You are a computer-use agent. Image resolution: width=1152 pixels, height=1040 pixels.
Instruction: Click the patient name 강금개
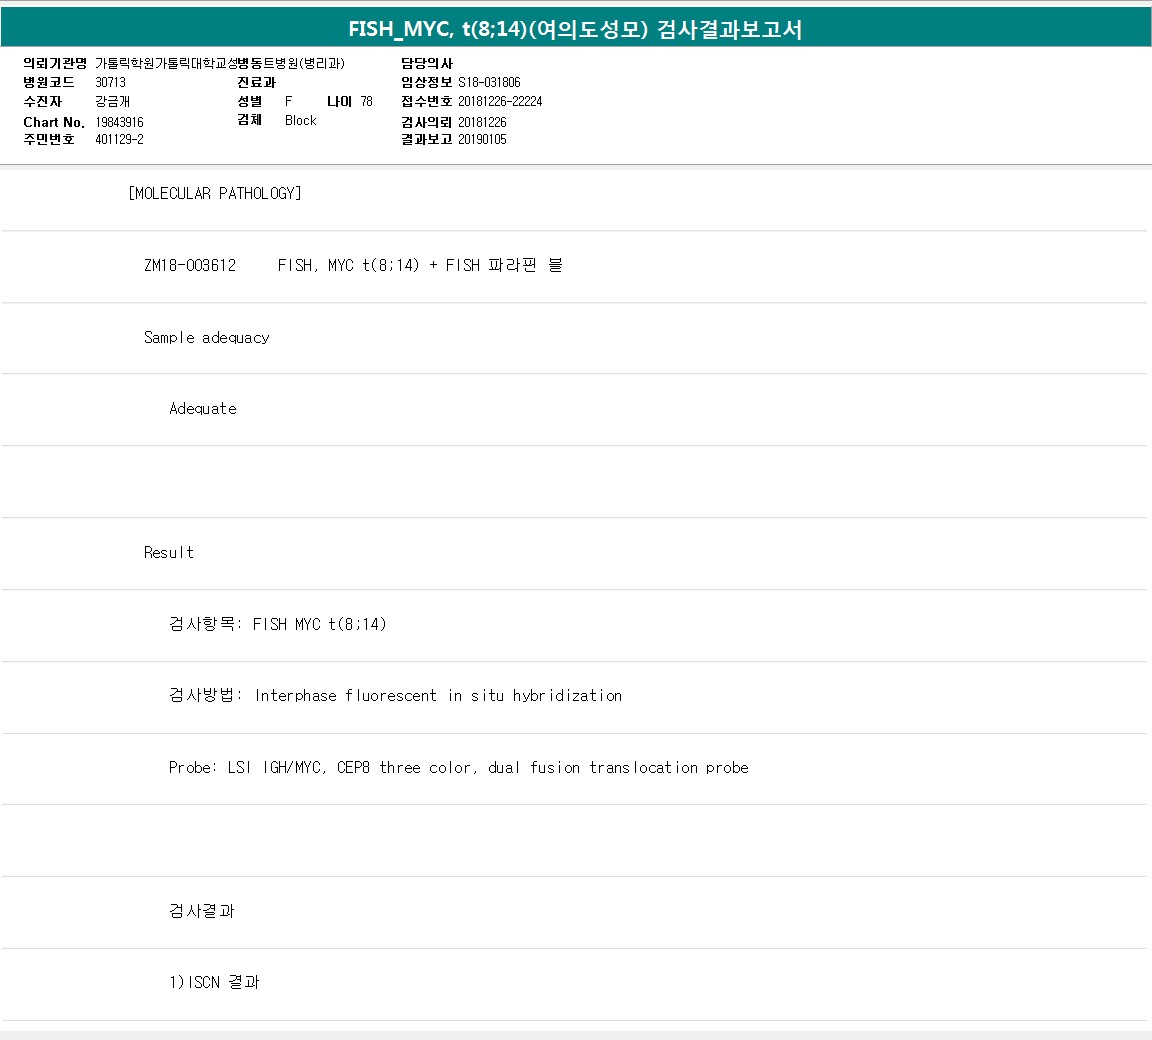tap(112, 101)
